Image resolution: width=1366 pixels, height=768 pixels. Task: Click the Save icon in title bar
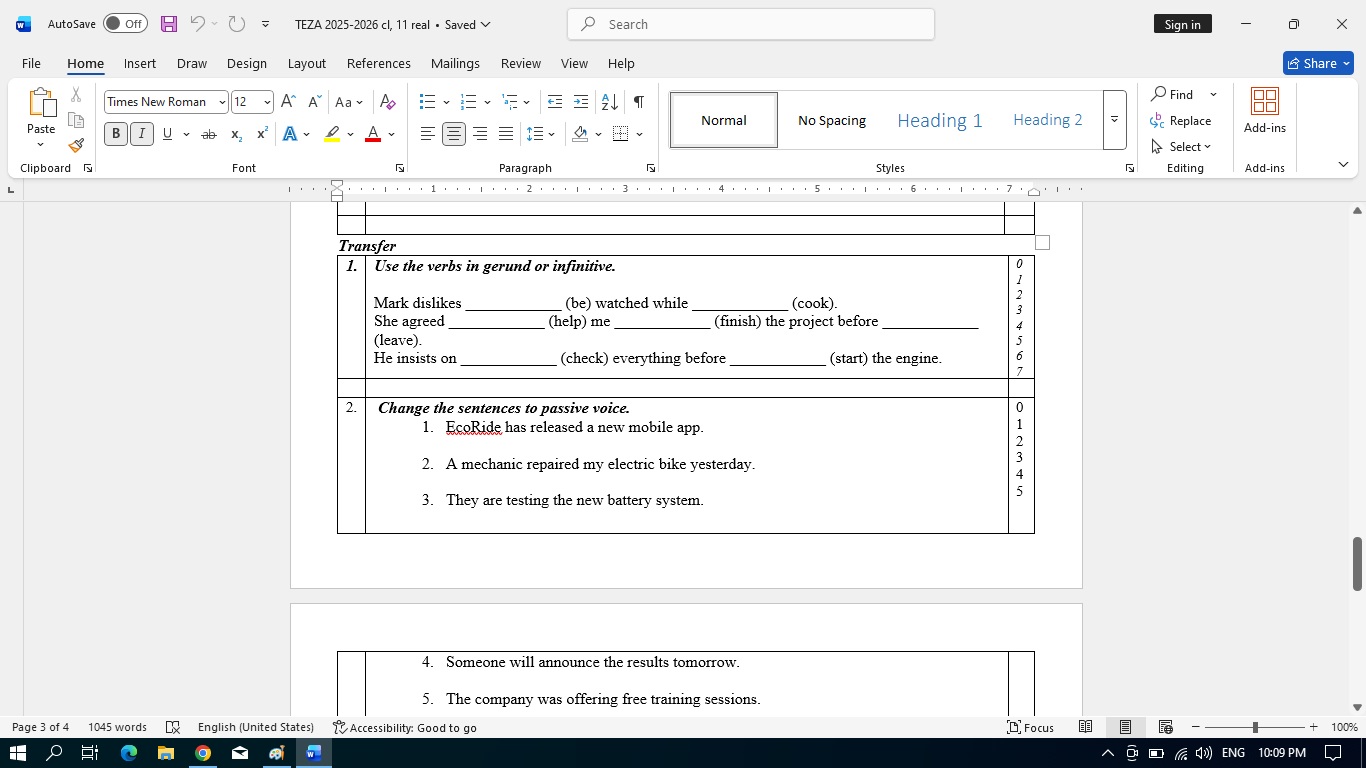(x=168, y=24)
